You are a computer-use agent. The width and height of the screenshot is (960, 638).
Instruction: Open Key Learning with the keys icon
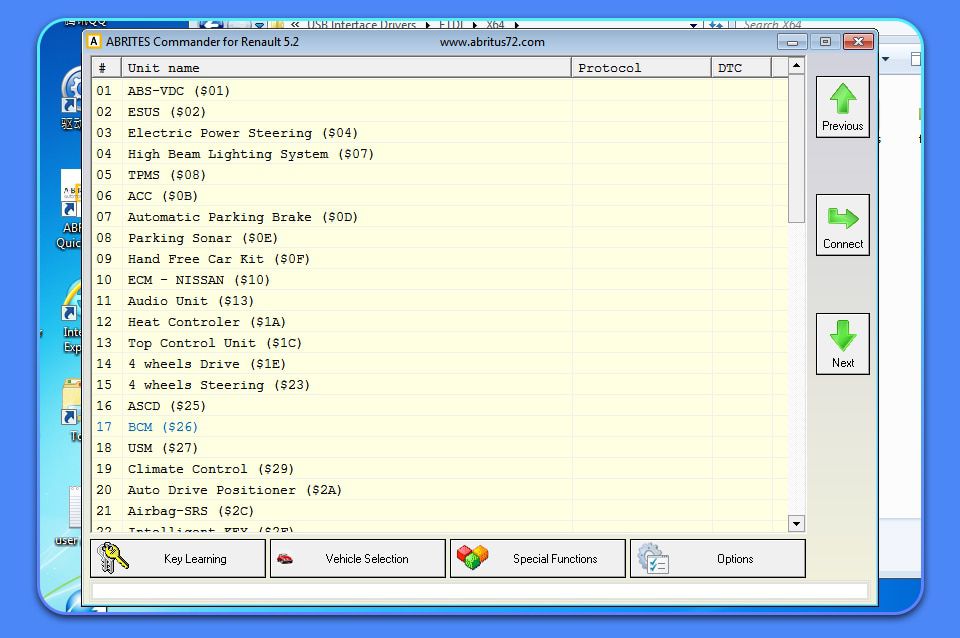(113, 558)
